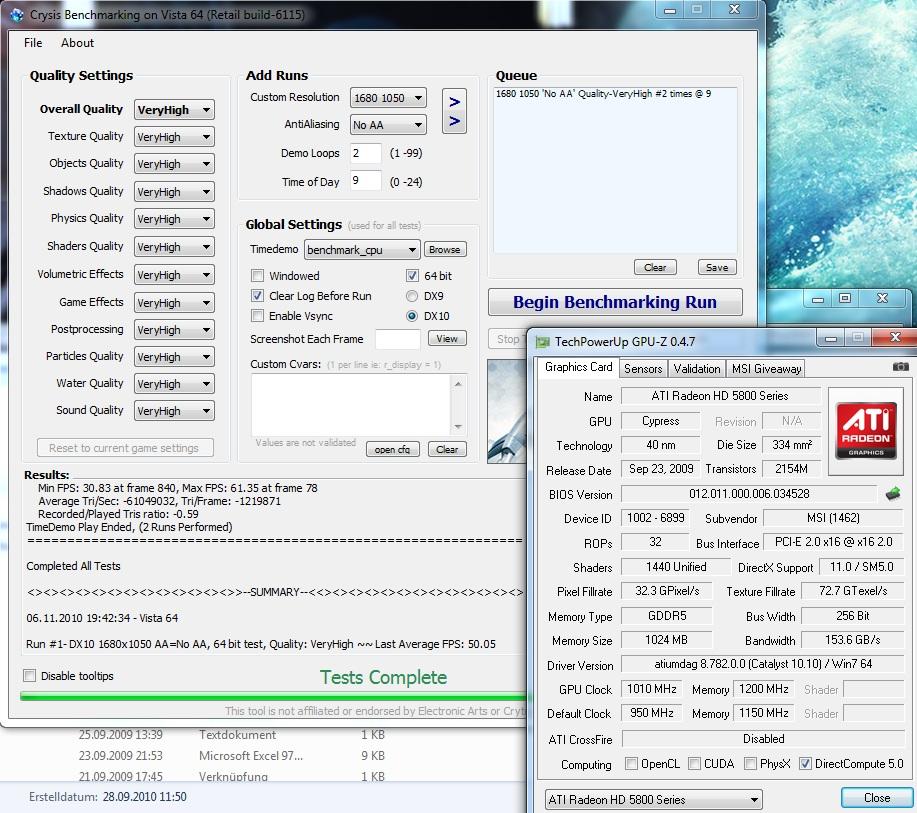Screen dimensions: 917x813
Task: Expand the Water Quality dropdown
Action: (174, 384)
